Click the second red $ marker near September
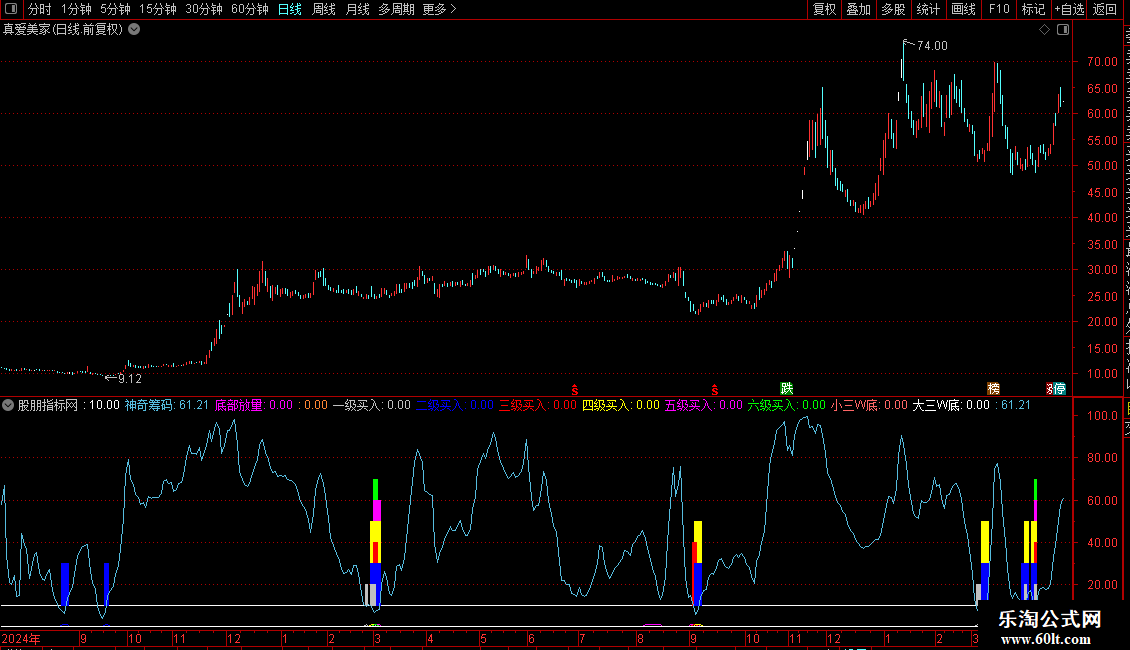 point(714,390)
